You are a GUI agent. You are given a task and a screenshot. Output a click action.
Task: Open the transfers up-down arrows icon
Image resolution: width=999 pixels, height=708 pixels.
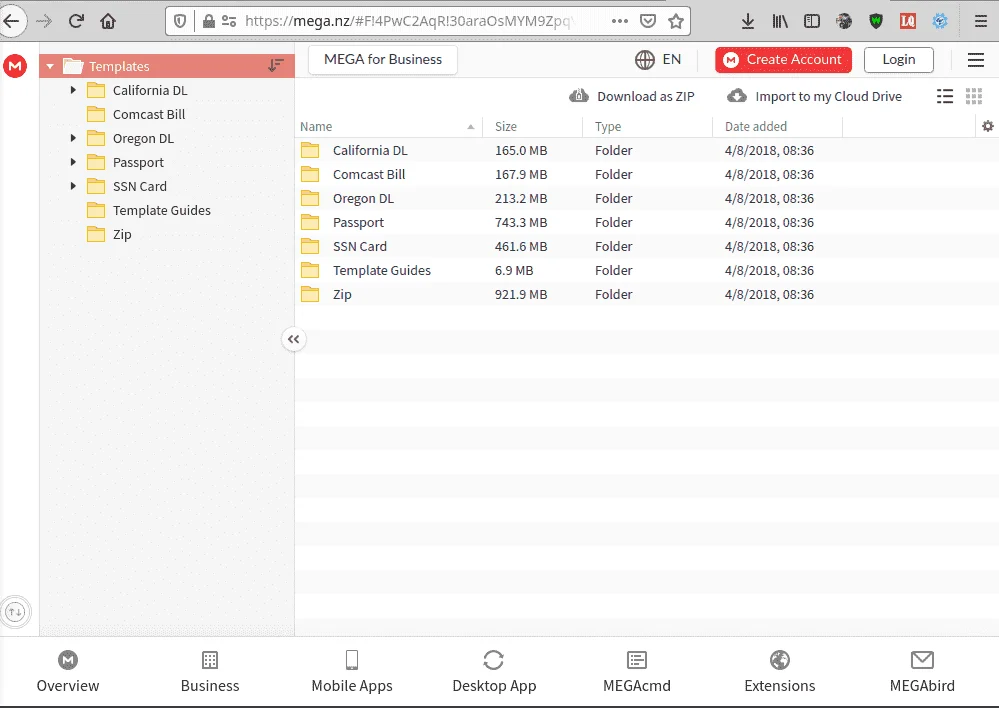pos(15,612)
